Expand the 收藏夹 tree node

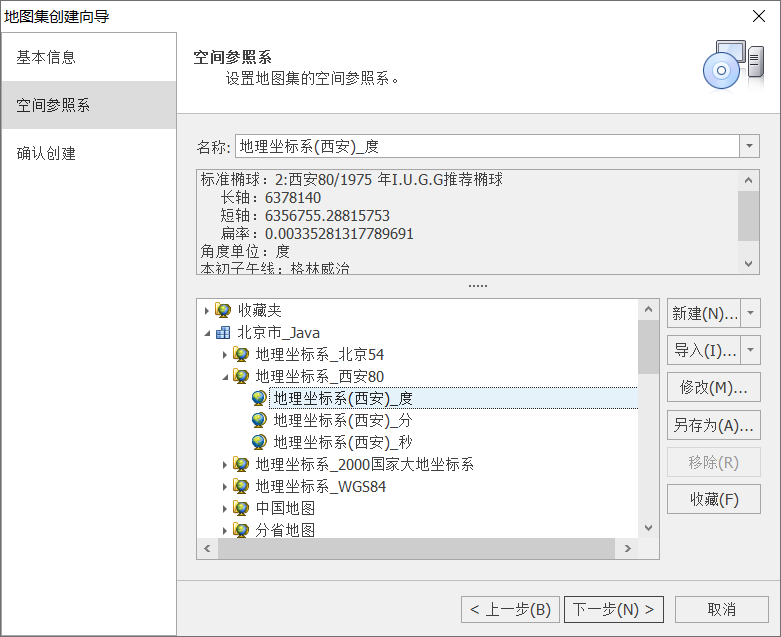[x=207, y=311]
